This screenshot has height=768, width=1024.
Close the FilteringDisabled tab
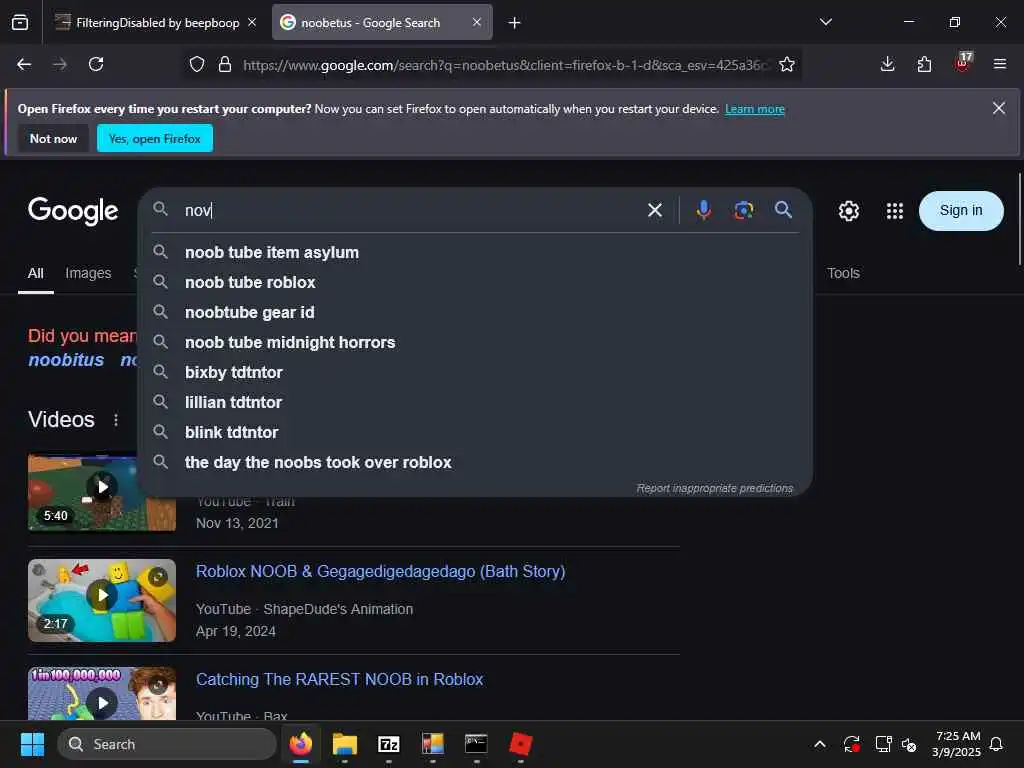click(252, 22)
